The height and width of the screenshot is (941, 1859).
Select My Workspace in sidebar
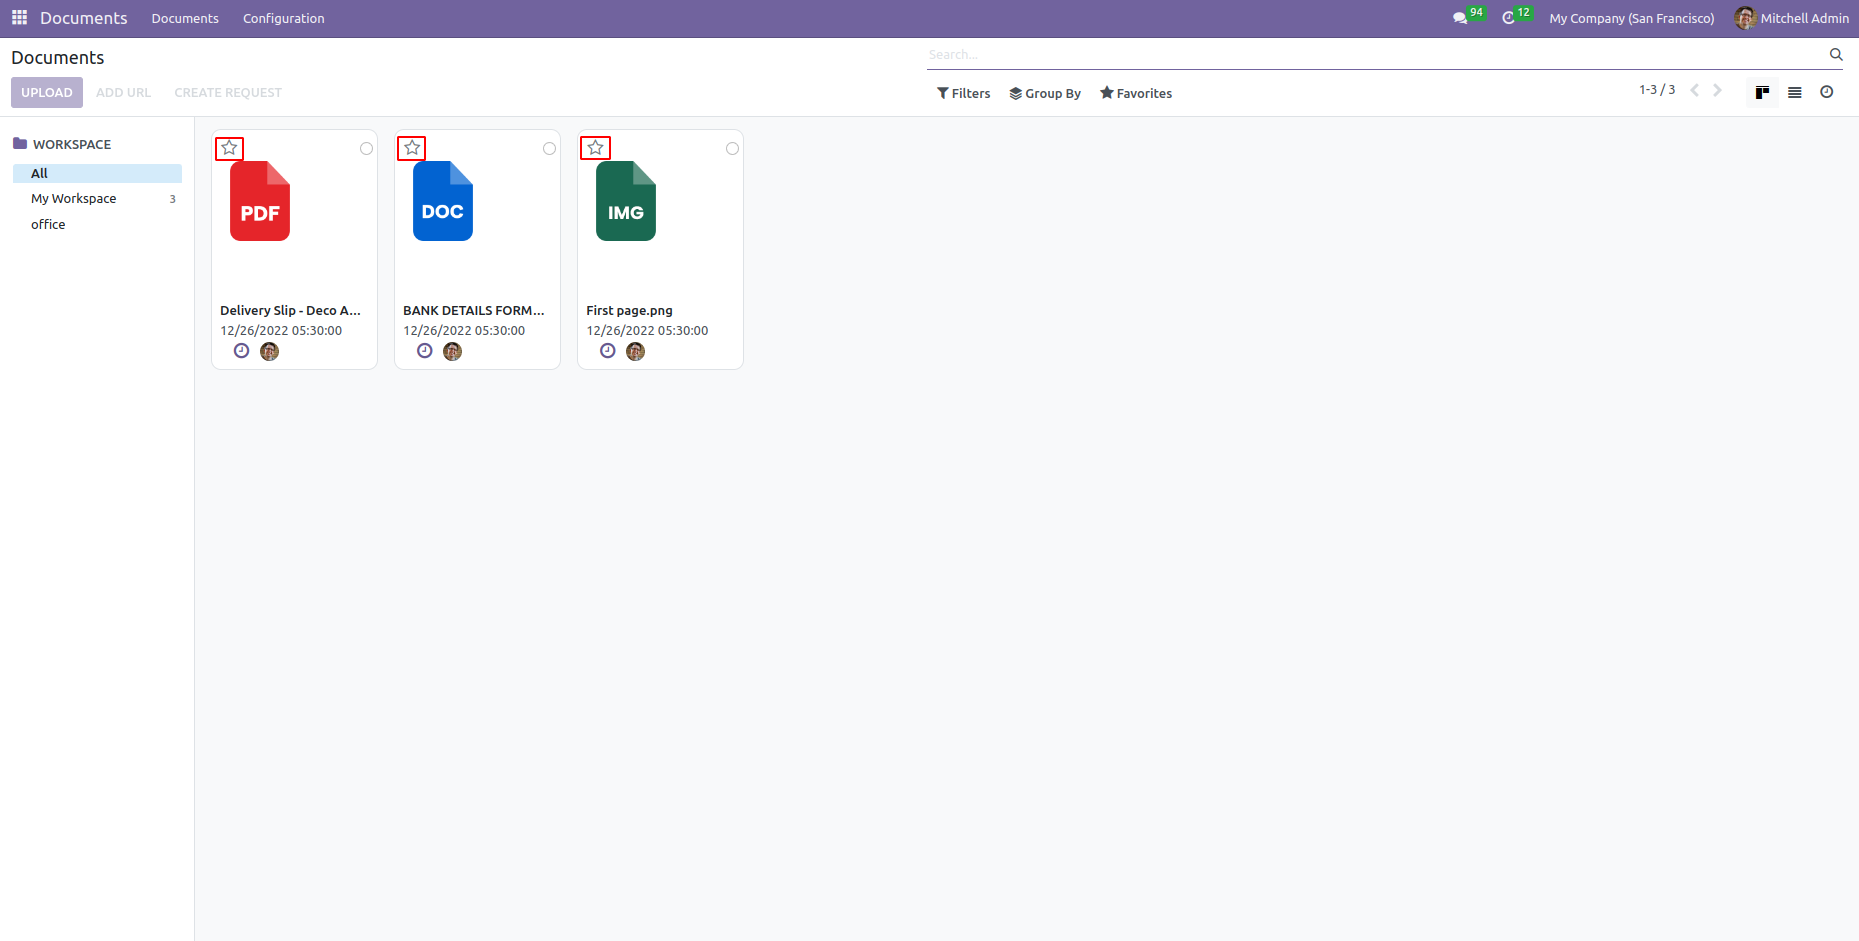[x=74, y=199]
